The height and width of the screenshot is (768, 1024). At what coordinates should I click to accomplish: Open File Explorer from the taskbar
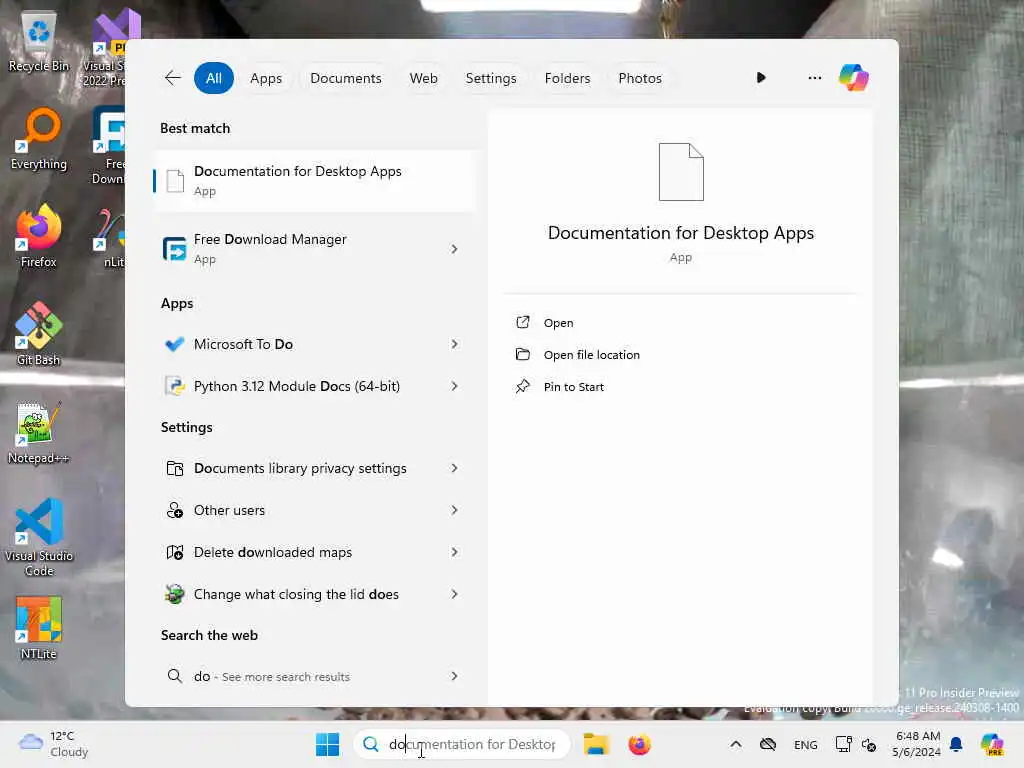tap(596, 744)
